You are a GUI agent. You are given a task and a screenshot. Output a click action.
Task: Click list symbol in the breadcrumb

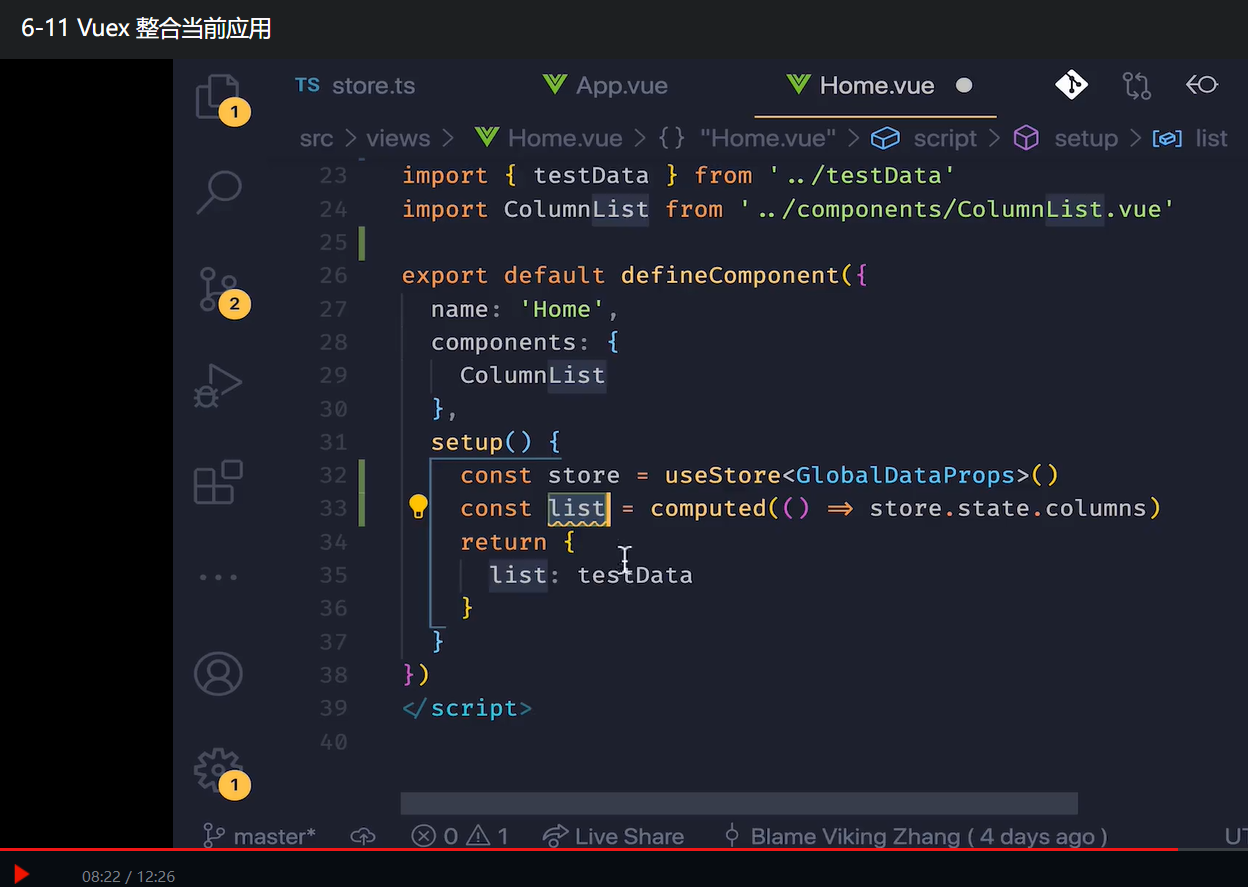[x=1190, y=138]
